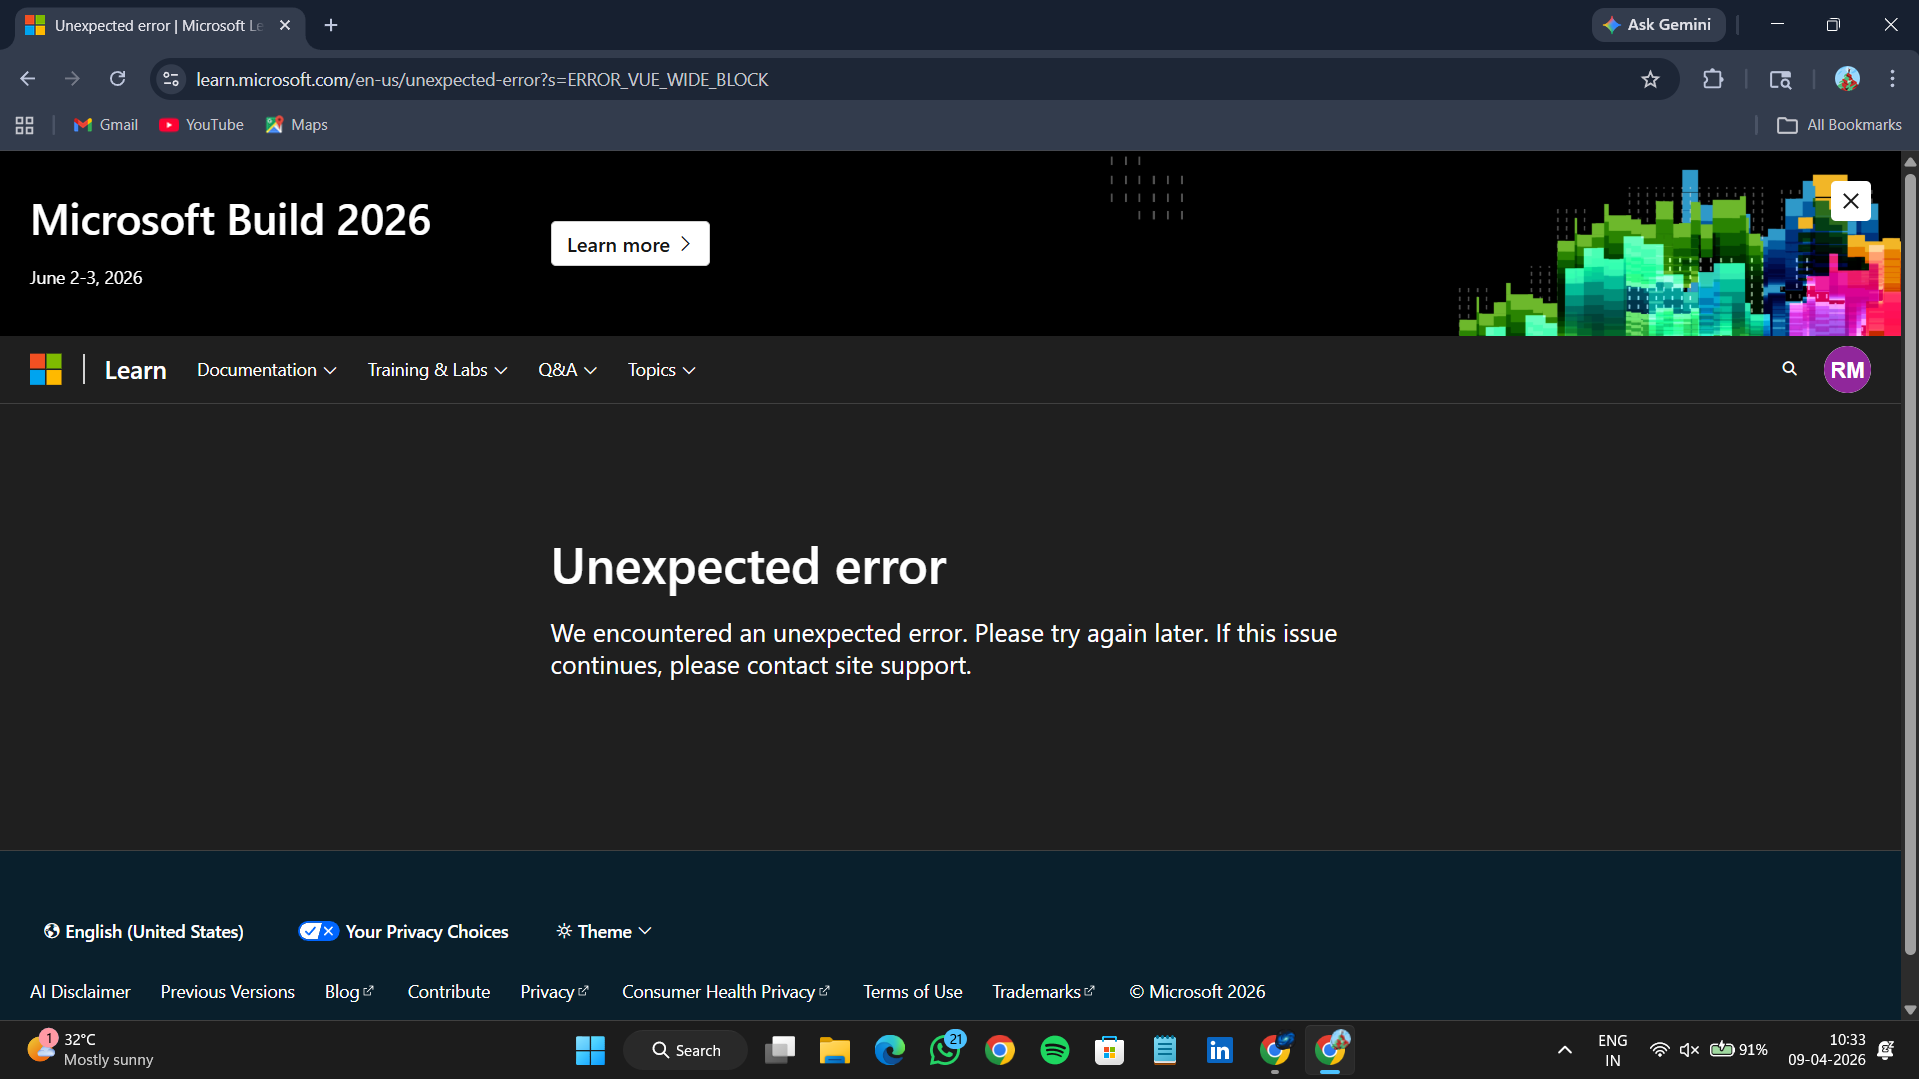Click the Microsoft logo in the navbar
This screenshot has width=1919, height=1079.
pyautogui.click(x=45, y=369)
